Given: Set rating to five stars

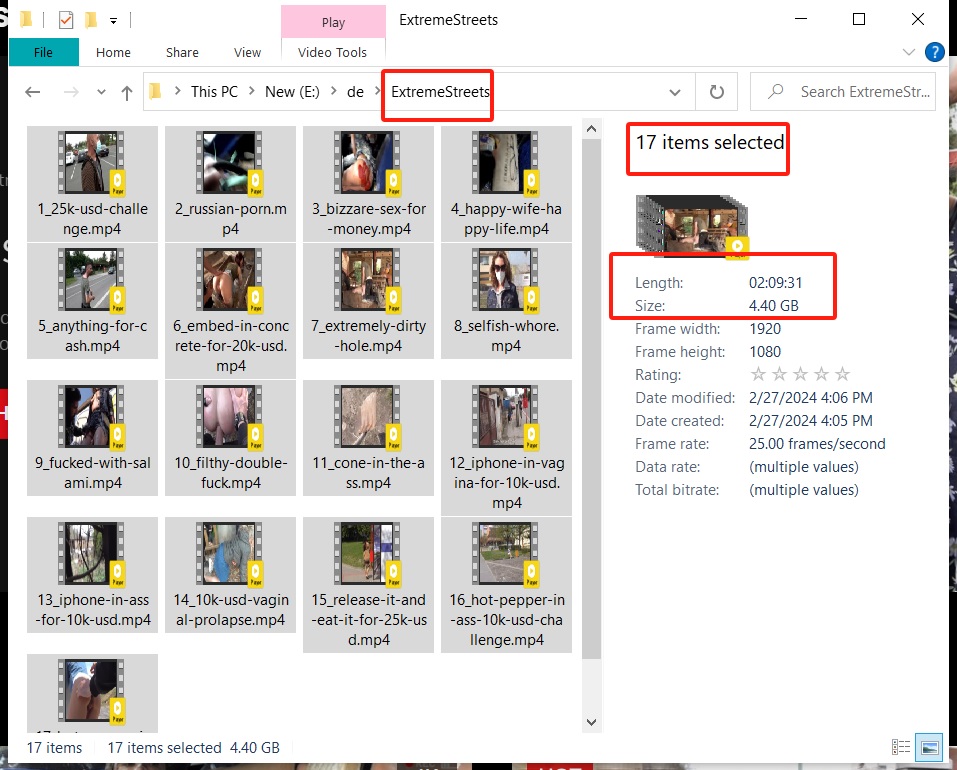Looking at the screenshot, I should pos(842,375).
